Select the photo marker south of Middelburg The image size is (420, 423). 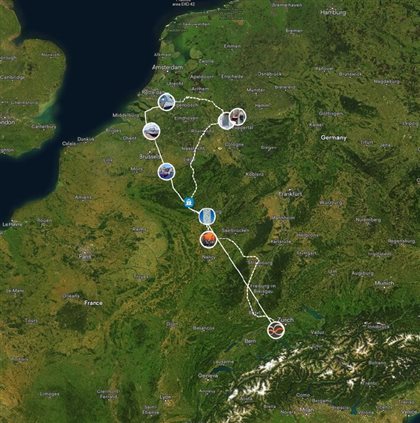coord(151,131)
